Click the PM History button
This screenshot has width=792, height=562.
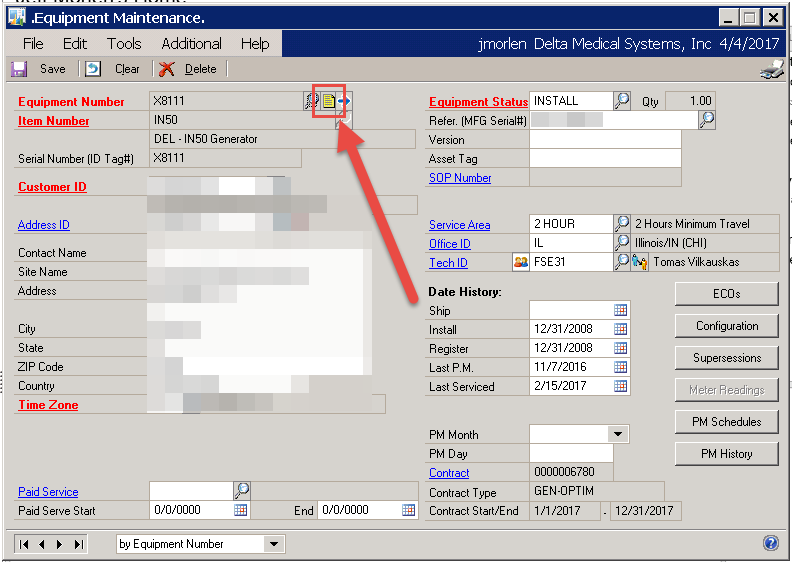pos(727,453)
